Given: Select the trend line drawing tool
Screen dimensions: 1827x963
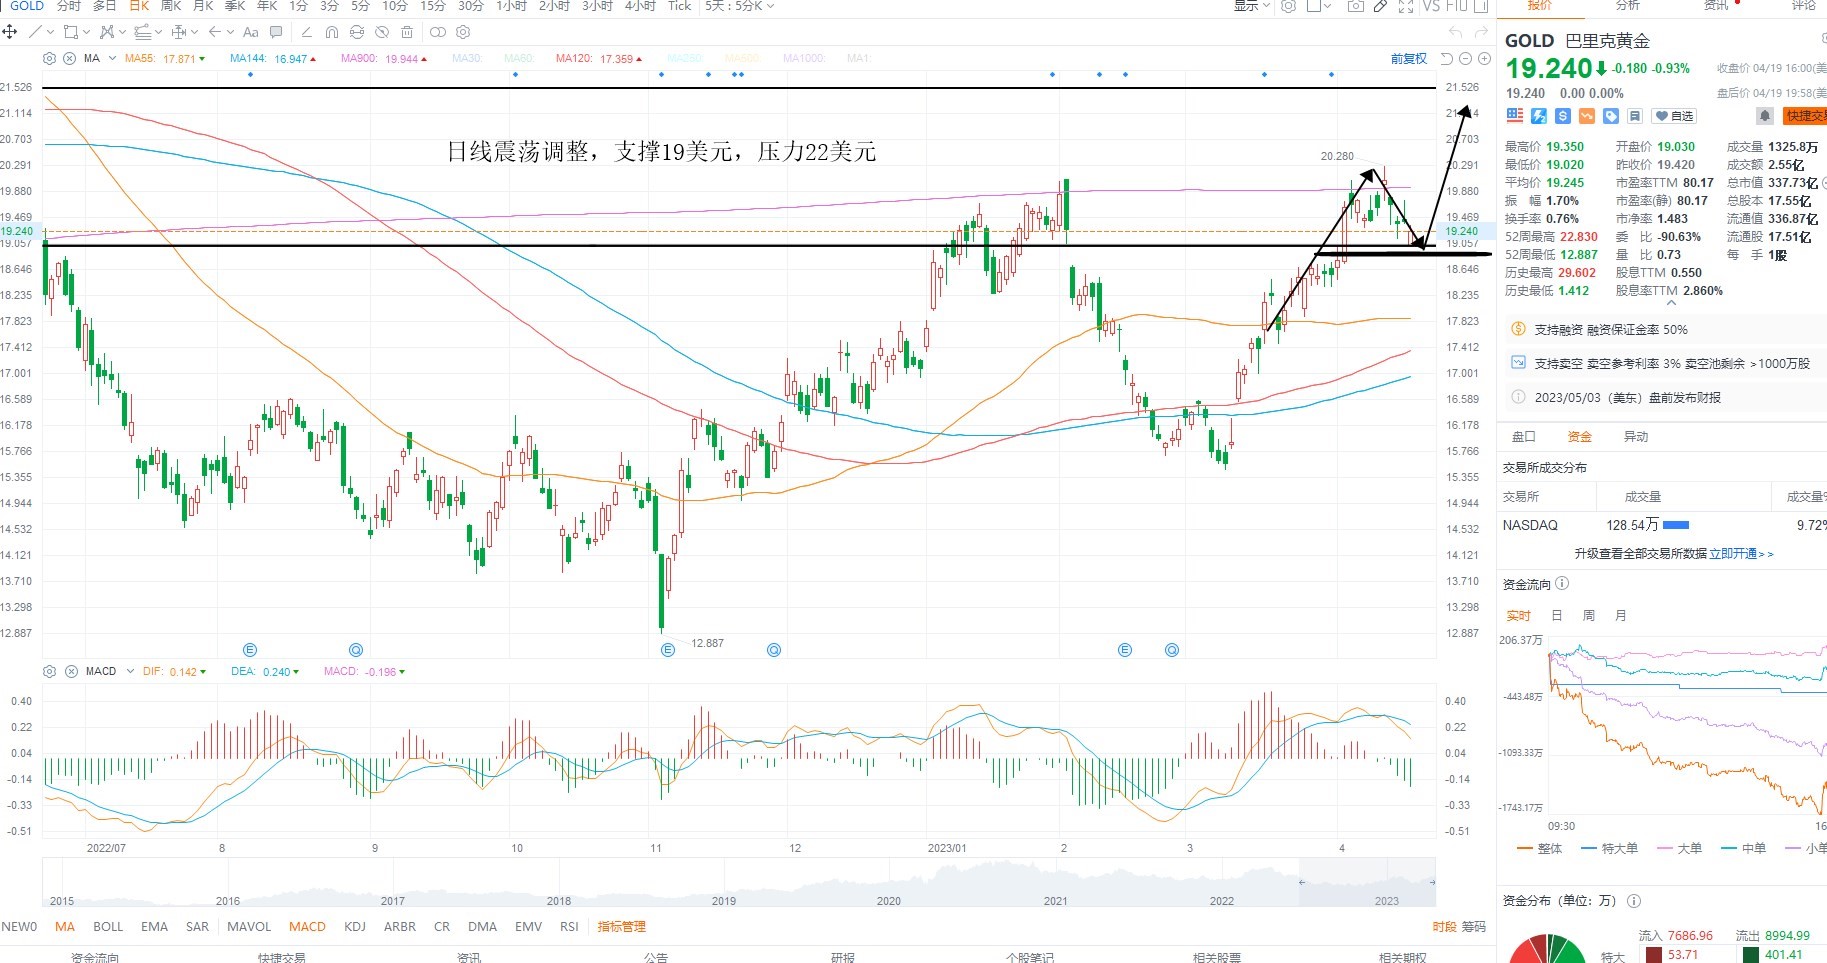Looking at the screenshot, I should point(36,32).
